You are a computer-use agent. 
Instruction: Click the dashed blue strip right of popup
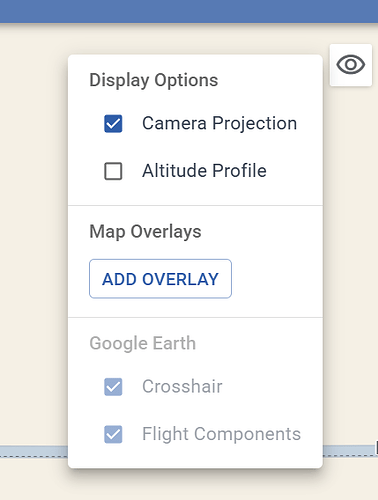350,451
